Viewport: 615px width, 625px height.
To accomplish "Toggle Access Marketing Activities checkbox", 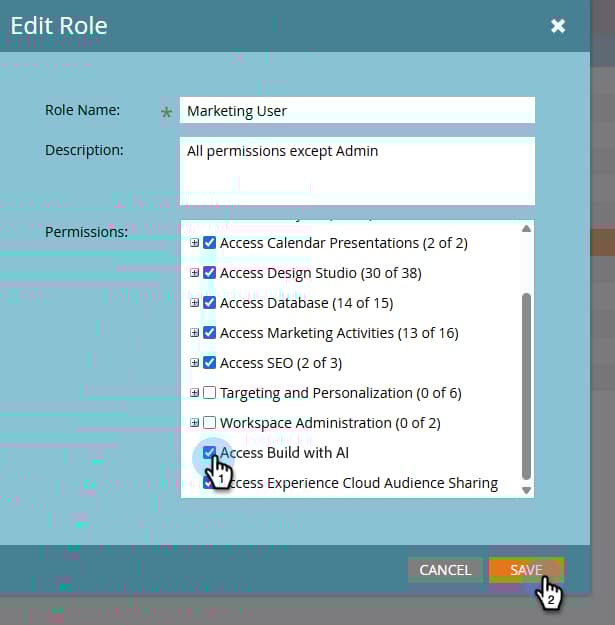I will [210, 333].
